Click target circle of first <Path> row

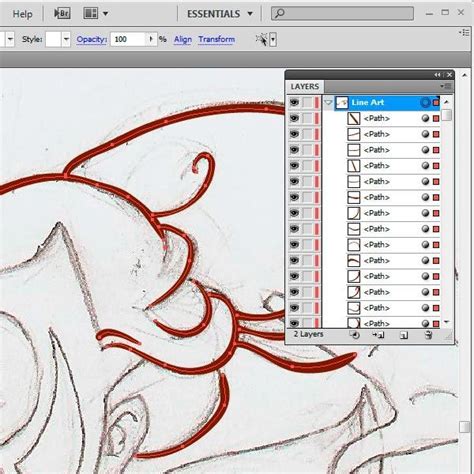(425, 118)
